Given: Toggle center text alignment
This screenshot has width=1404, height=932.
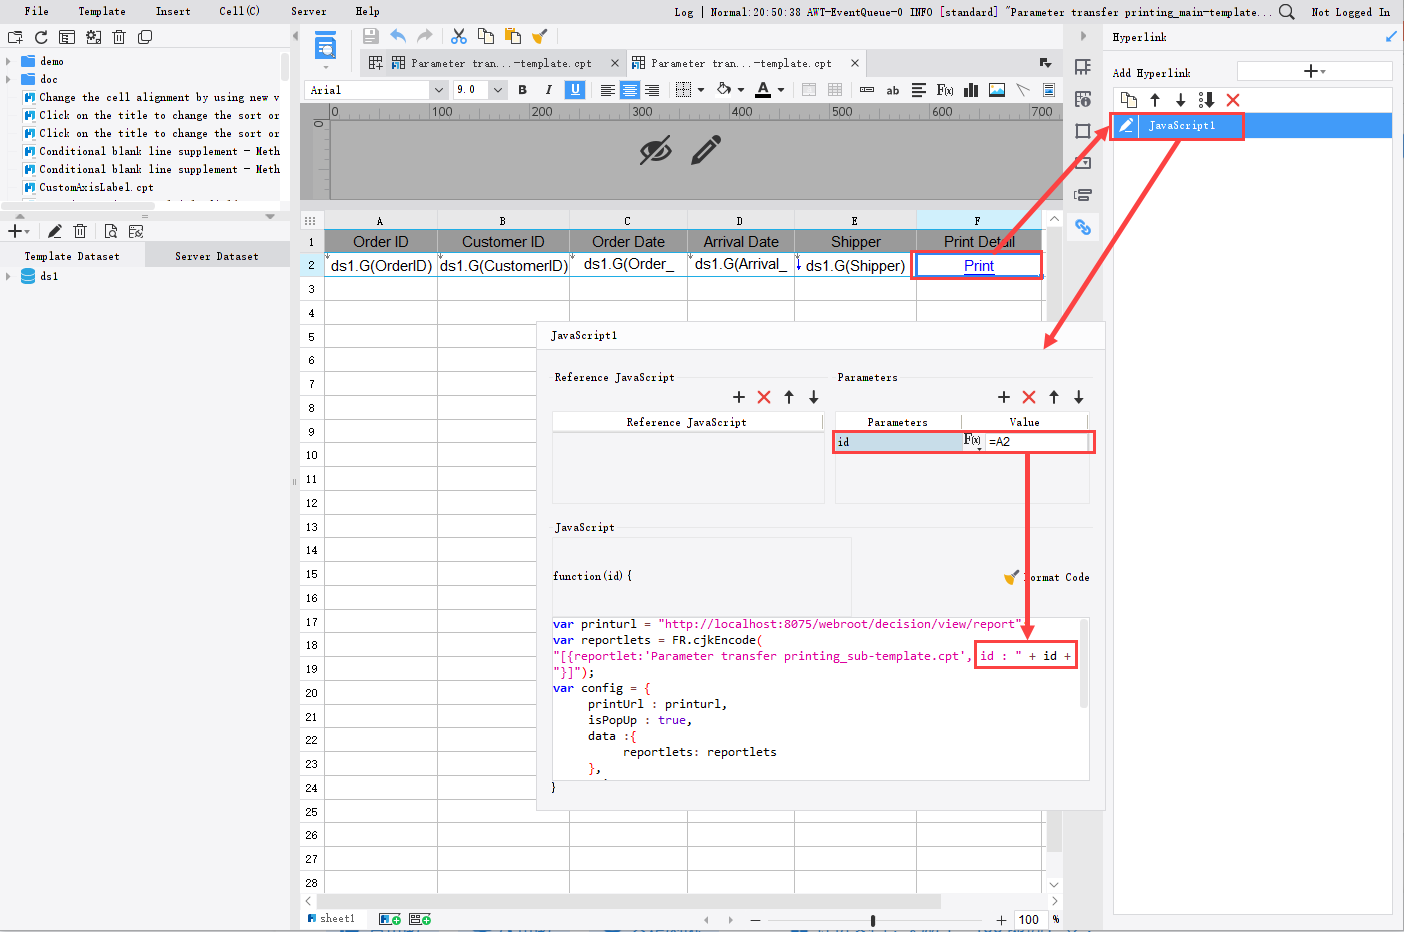Looking at the screenshot, I should click(x=628, y=89).
